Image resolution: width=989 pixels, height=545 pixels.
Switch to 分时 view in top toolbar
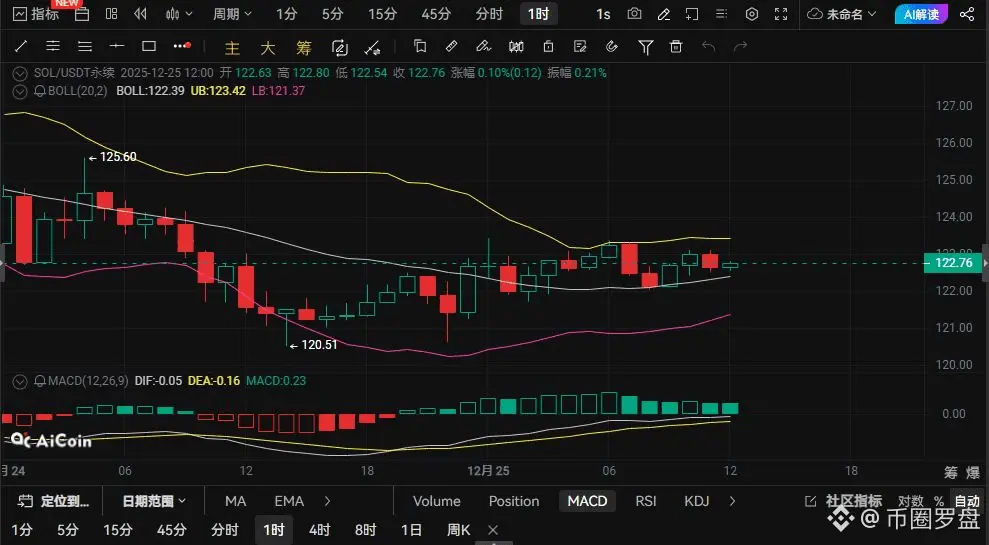(489, 14)
